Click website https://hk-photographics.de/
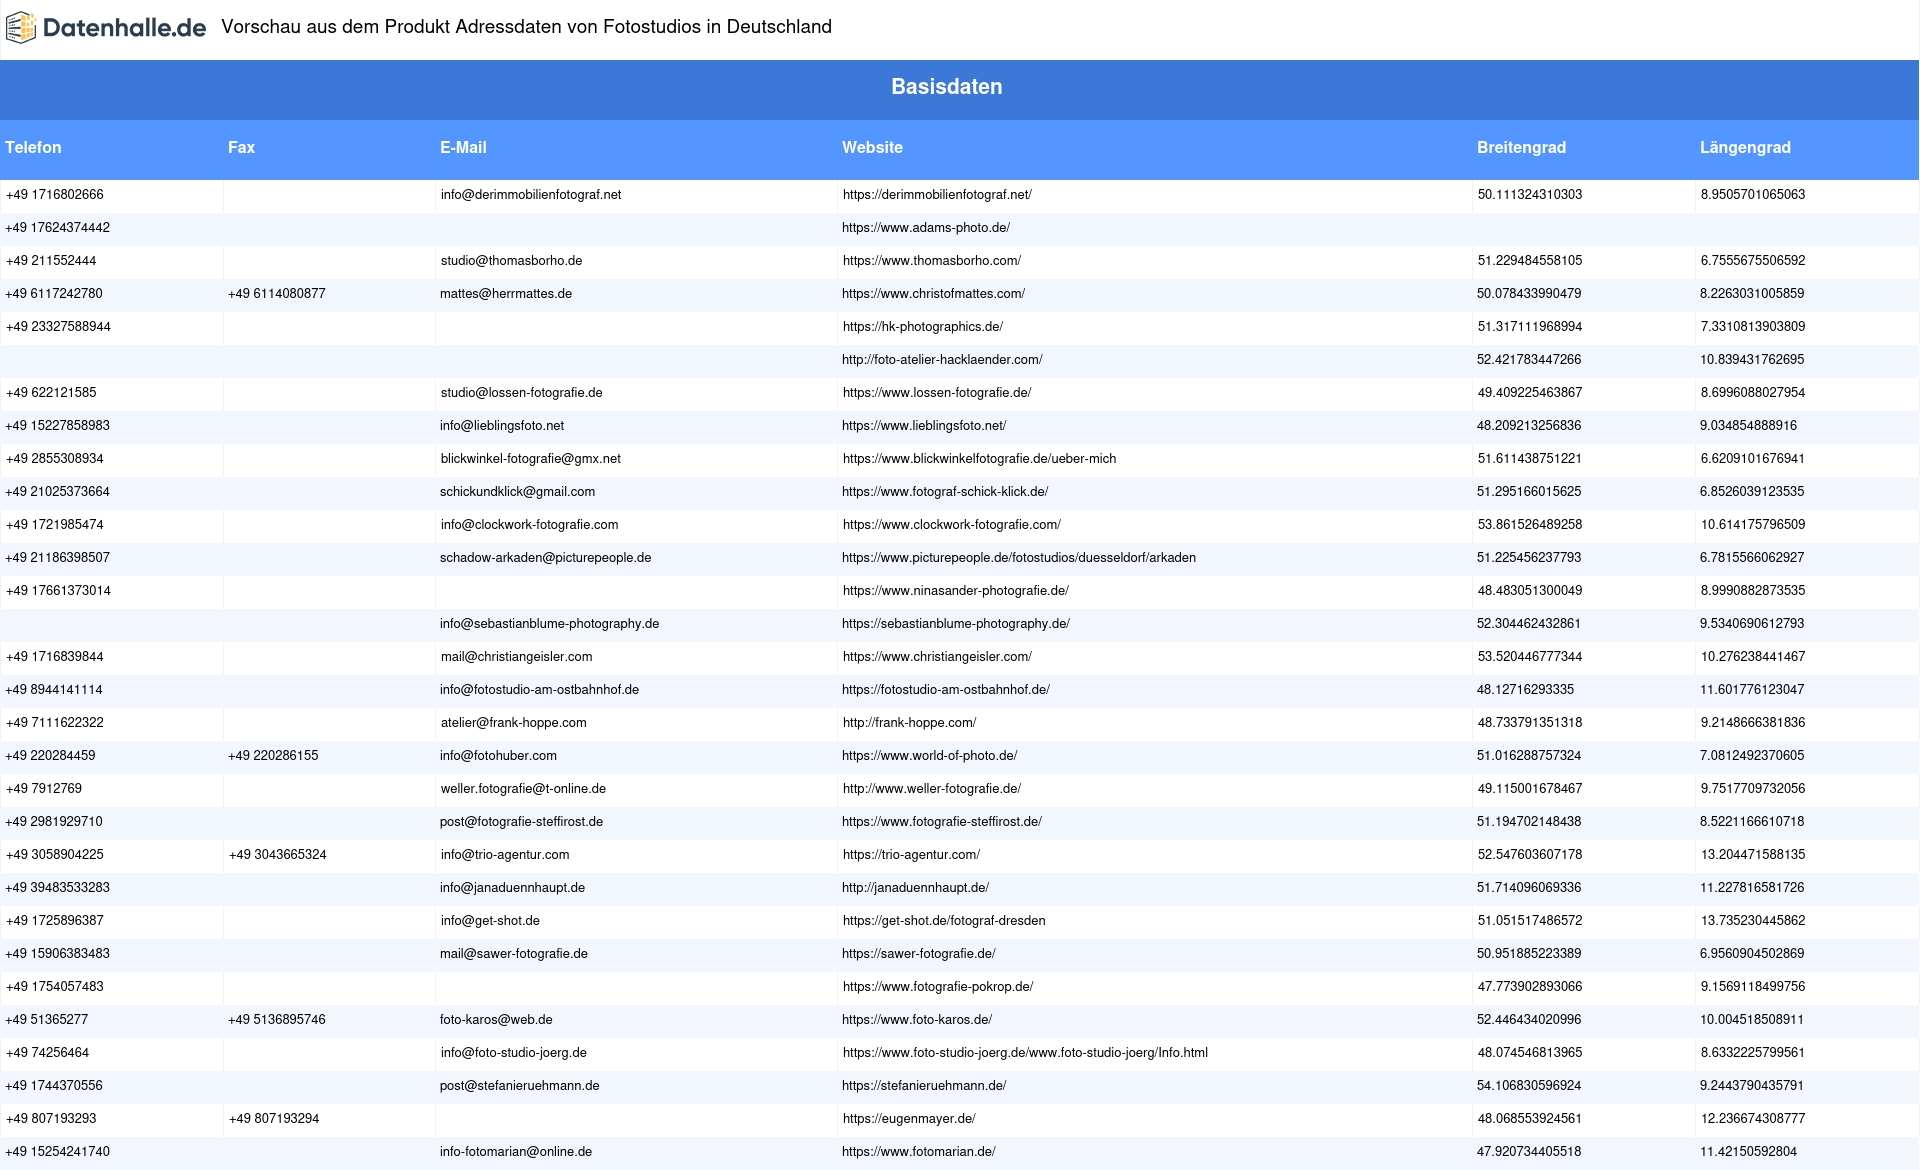This screenshot has width=1920, height=1170. coord(923,327)
